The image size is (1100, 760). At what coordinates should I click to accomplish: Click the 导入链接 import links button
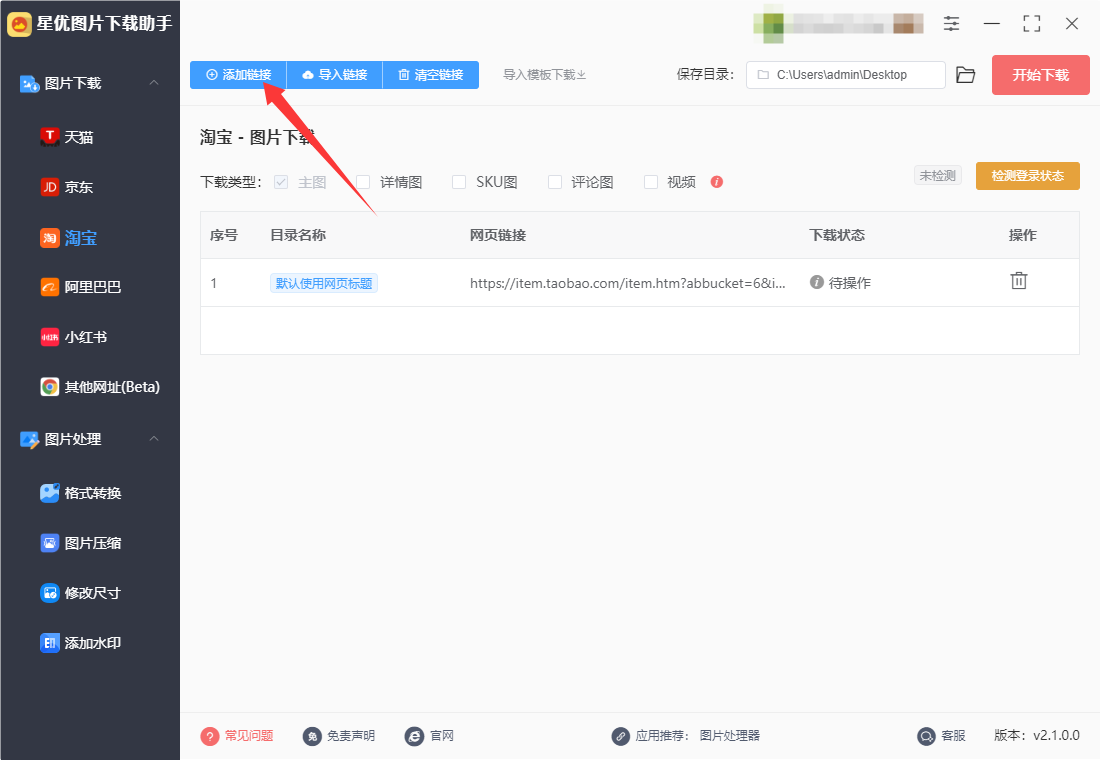point(335,74)
